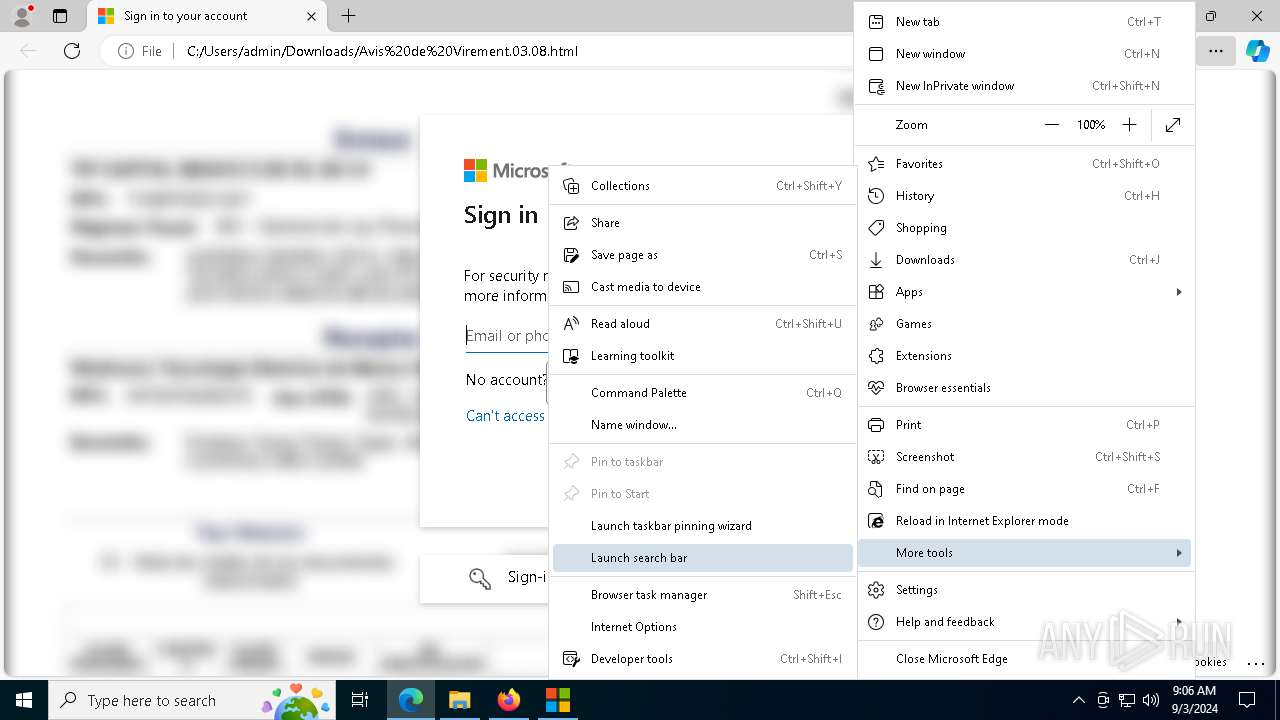Open Collections from More tools submenu
Viewport: 1280px width, 720px height.
(703, 186)
